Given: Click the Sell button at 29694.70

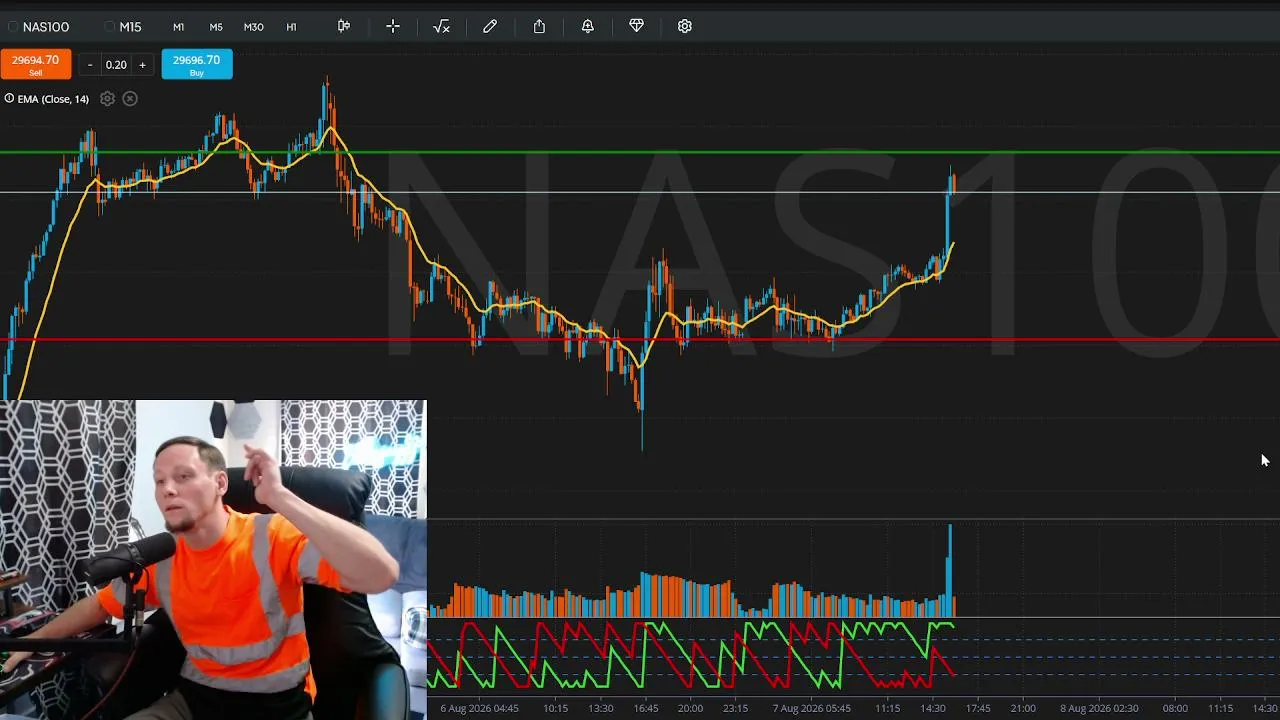Looking at the screenshot, I should [x=35, y=64].
